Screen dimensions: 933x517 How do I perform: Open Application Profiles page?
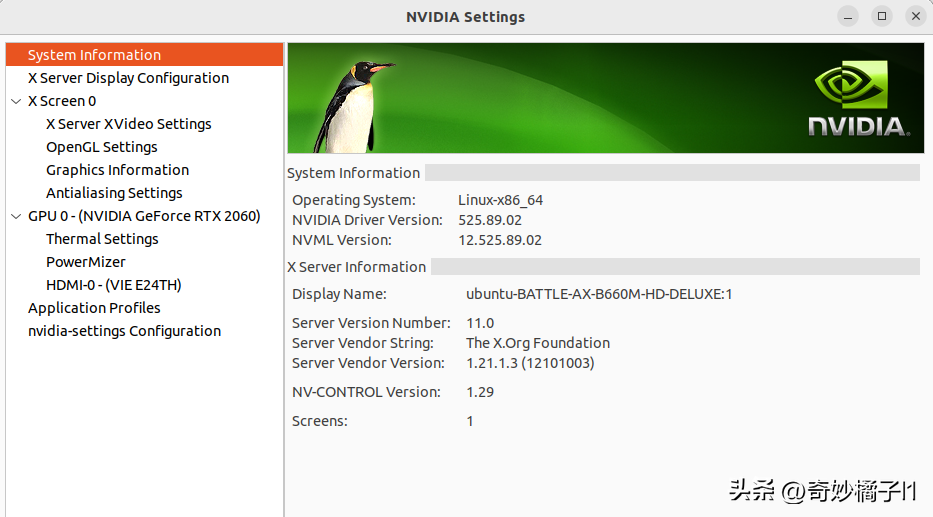94,308
